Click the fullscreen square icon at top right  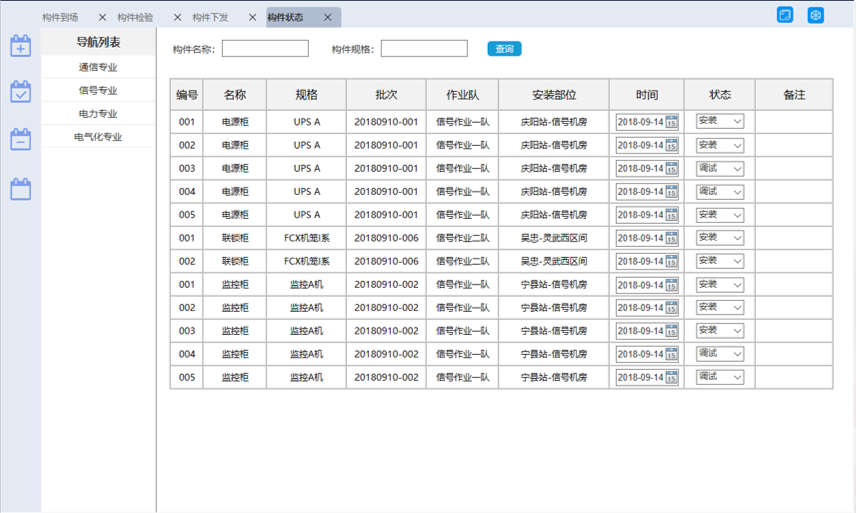point(786,15)
